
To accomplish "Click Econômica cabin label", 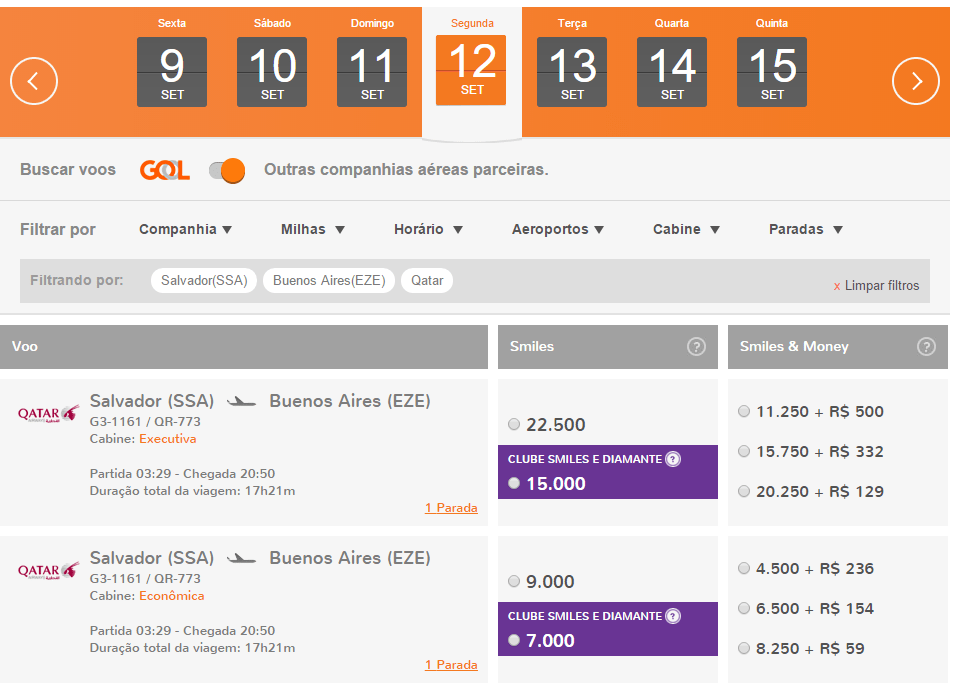I will click(172, 596).
